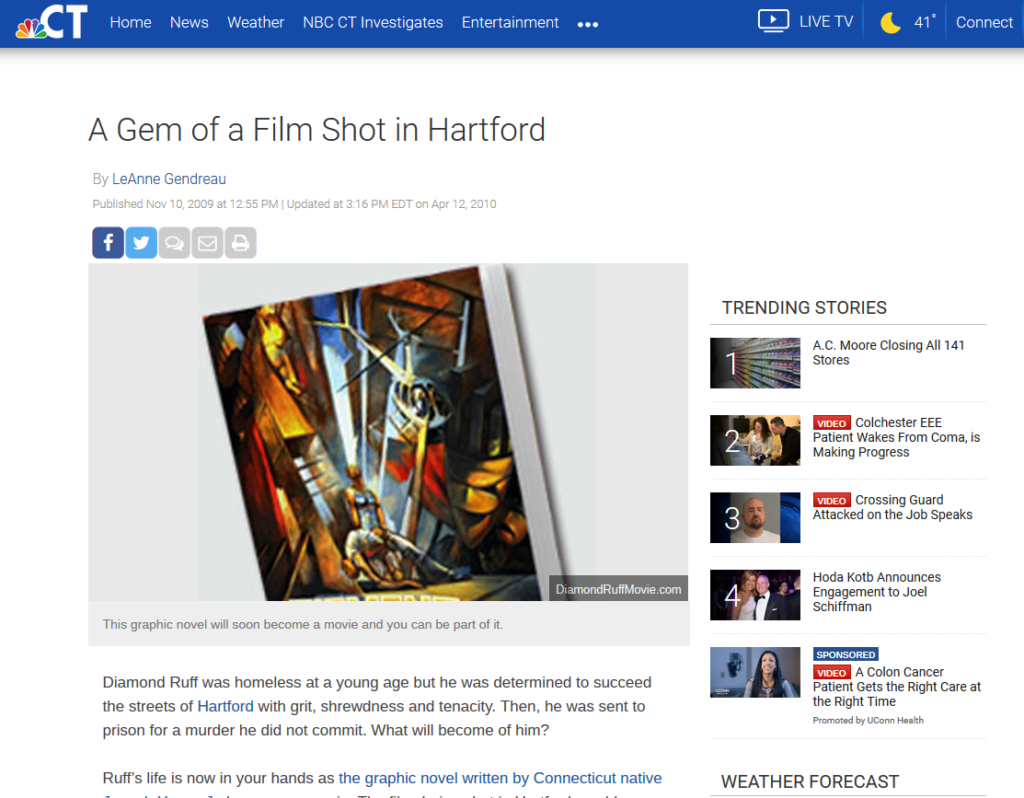The image size is (1024, 798).
Task: Open the Connect menu
Action: click(984, 23)
